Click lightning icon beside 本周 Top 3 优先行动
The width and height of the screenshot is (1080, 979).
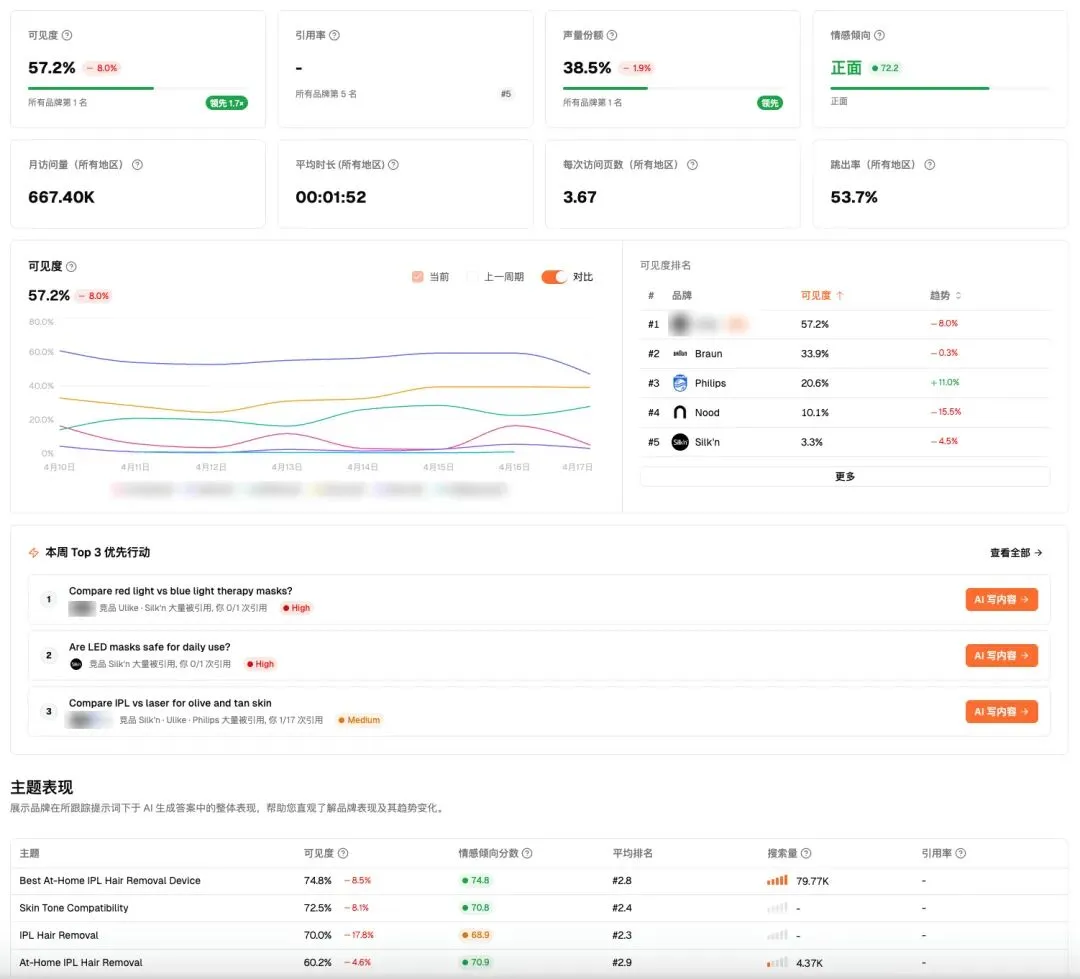(33, 553)
